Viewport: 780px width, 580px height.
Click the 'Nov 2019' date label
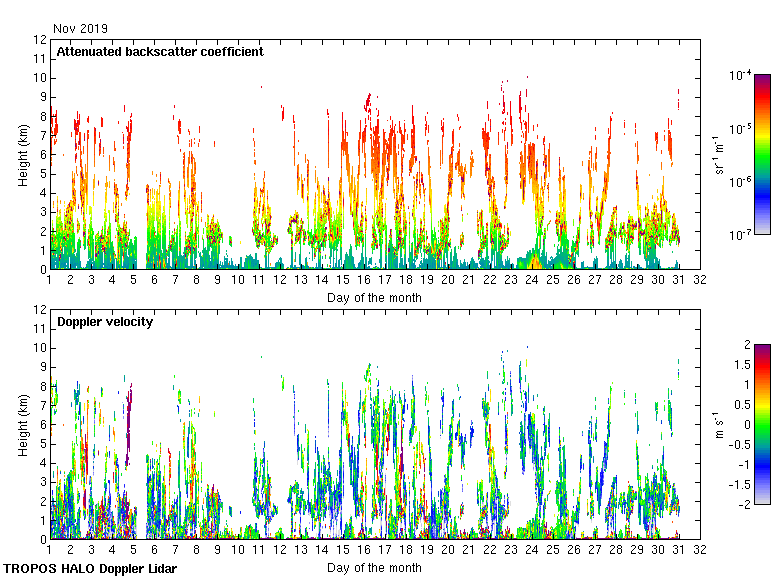[x=80, y=29]
